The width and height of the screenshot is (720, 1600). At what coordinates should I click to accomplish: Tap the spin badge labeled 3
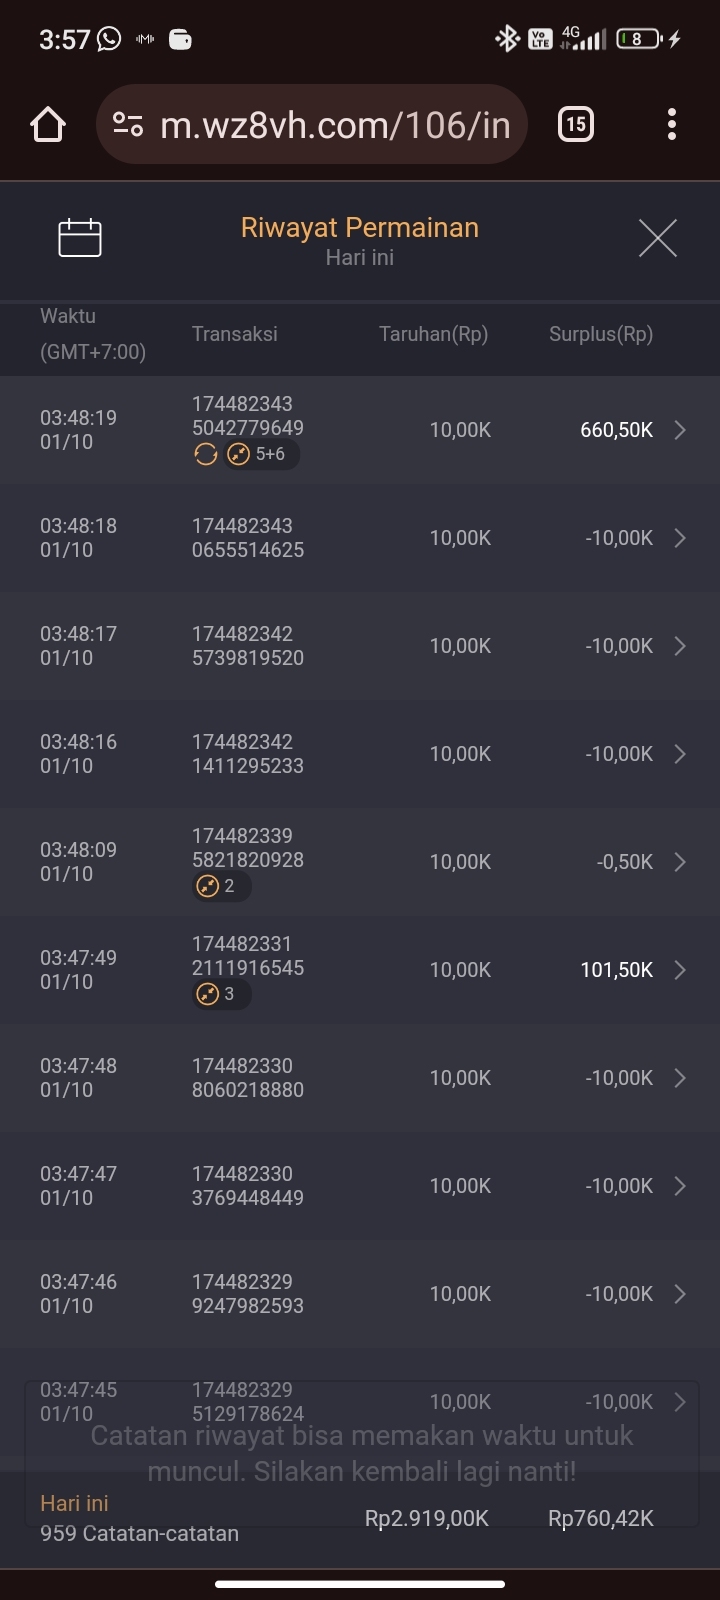click(x=219, y=994)
